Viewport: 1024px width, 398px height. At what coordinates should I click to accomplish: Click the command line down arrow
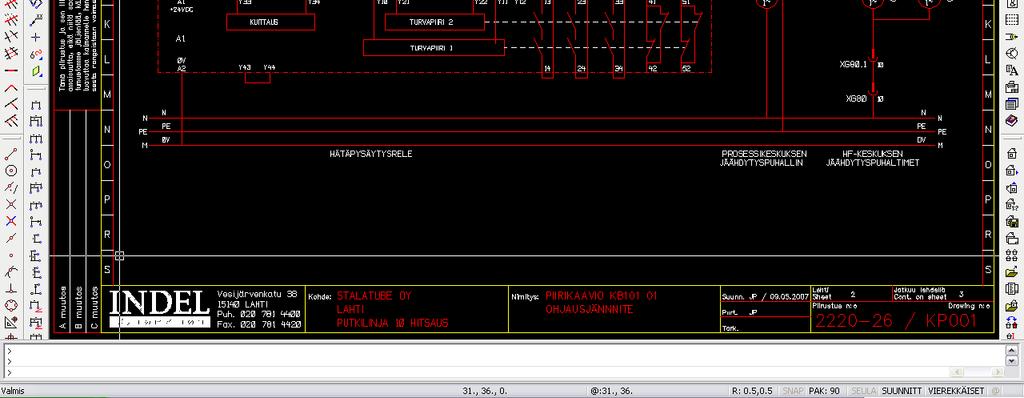(1012, 361)
